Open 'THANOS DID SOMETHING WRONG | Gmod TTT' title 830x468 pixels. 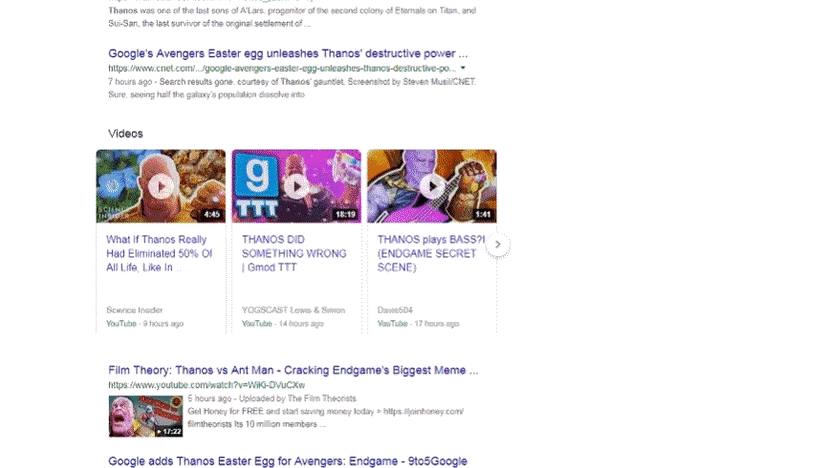[294, 254]
